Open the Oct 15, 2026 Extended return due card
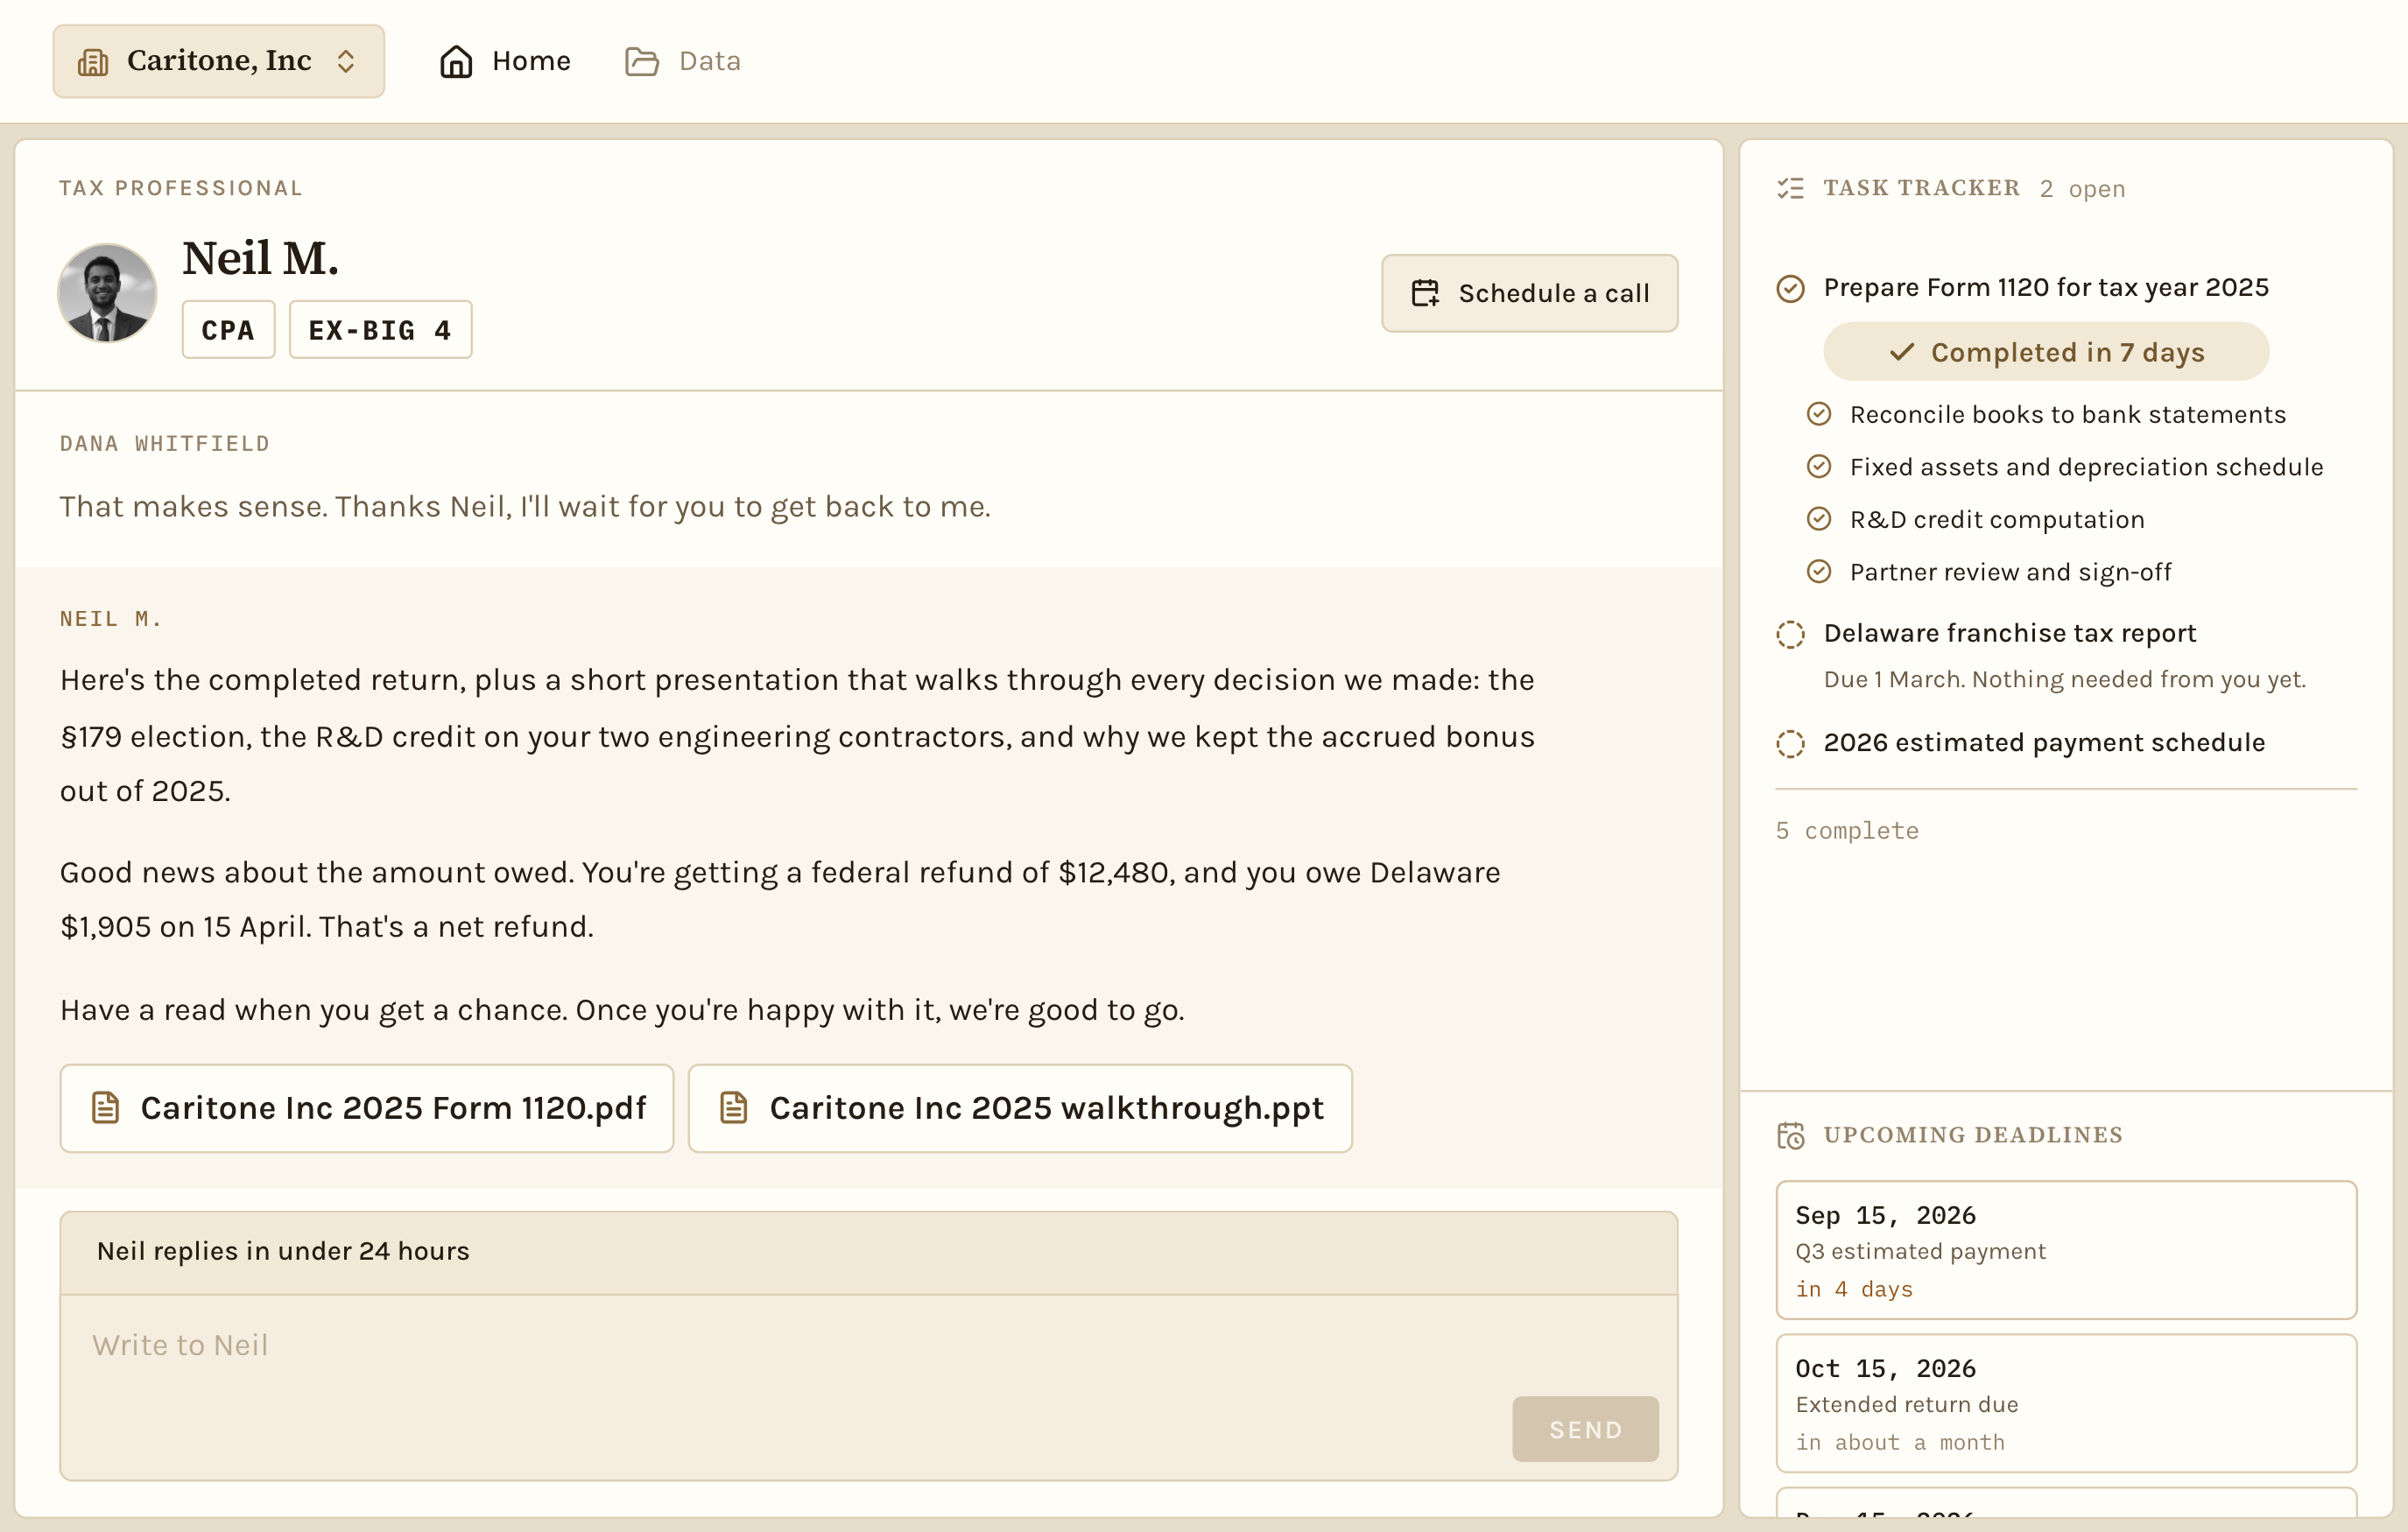Viewport: 2408px width, 1532px height. click(2066, 1403)
